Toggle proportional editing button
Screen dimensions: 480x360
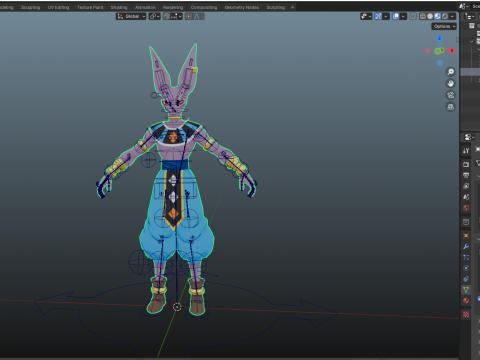pos(189,16)
